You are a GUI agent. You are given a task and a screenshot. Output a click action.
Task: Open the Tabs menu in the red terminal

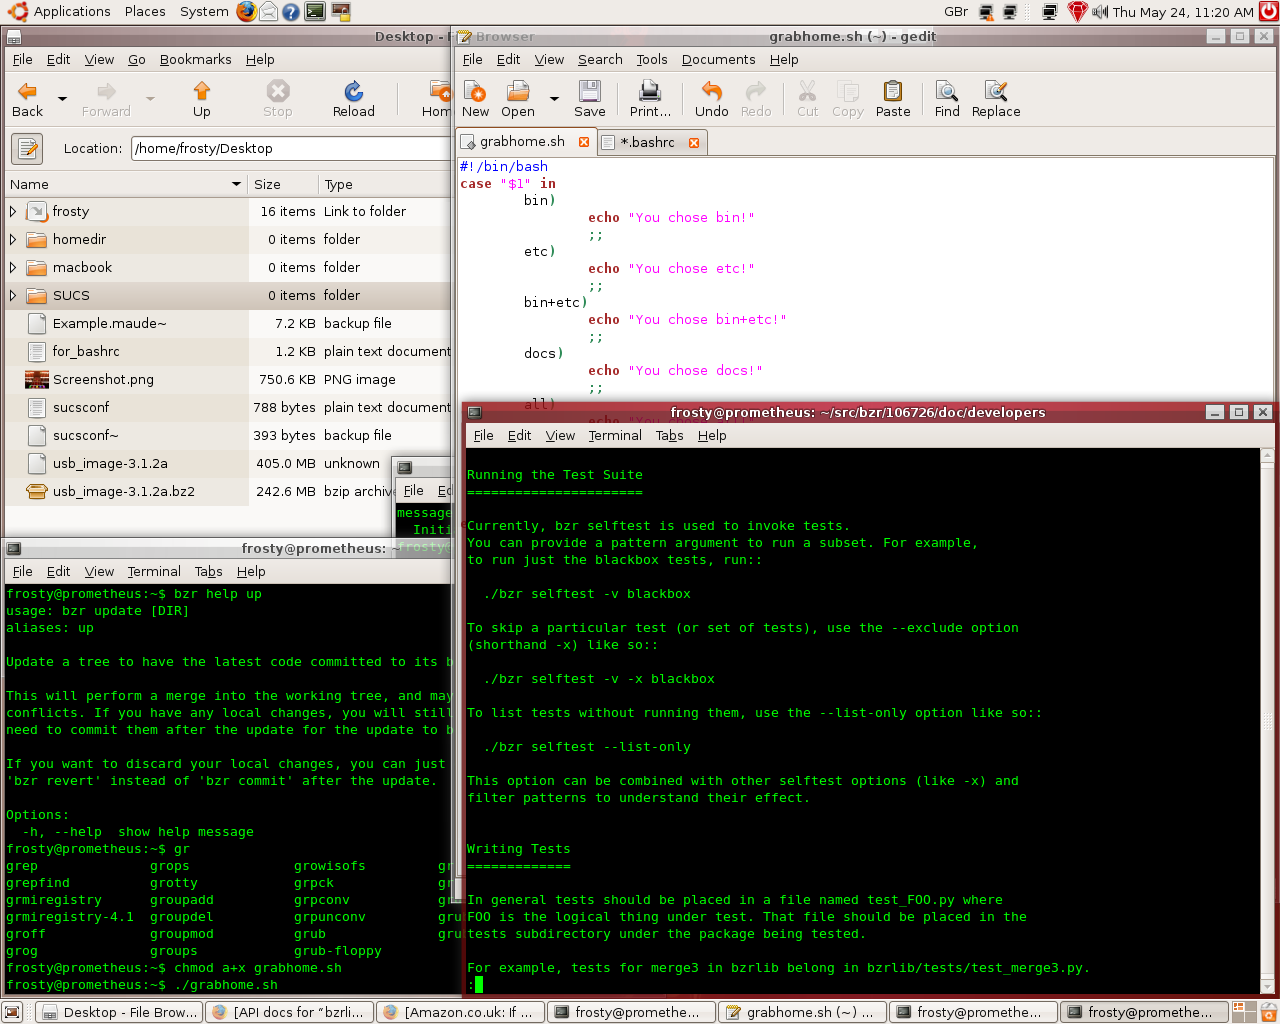(669, 436)
